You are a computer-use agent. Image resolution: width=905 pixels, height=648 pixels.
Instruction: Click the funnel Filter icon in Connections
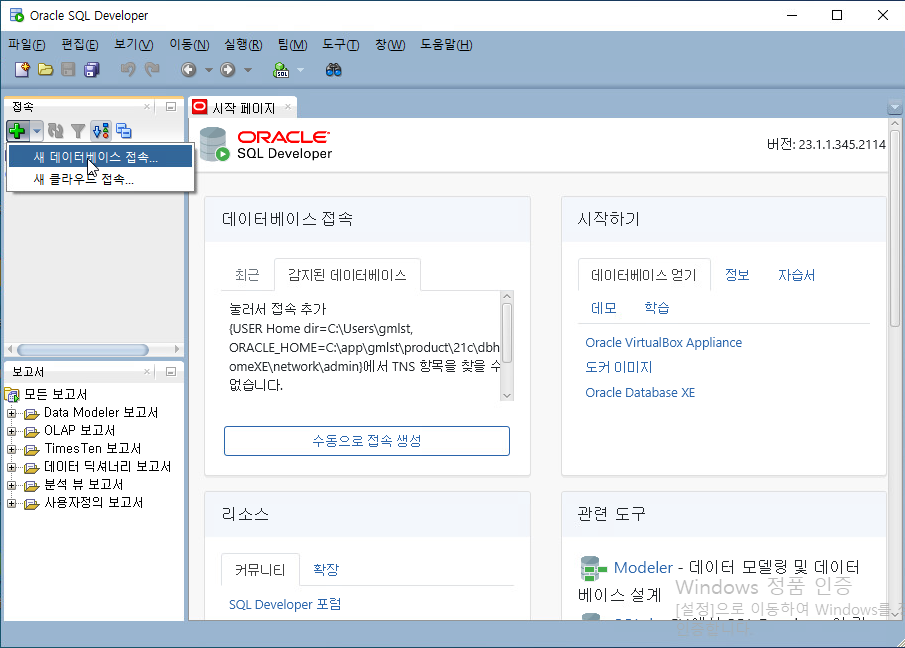click(78, 131)
